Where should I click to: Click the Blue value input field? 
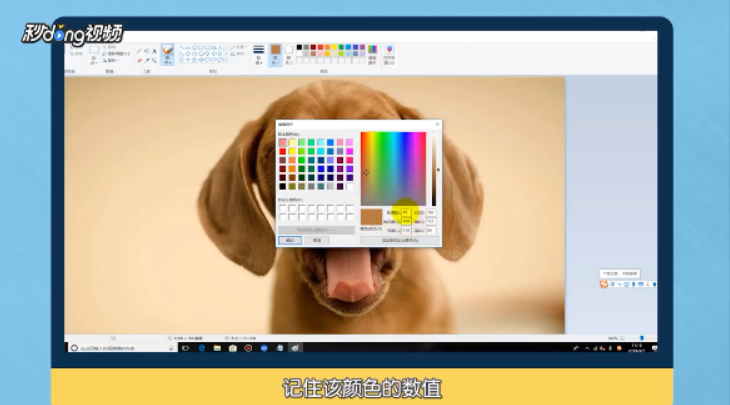coord(431,230)
